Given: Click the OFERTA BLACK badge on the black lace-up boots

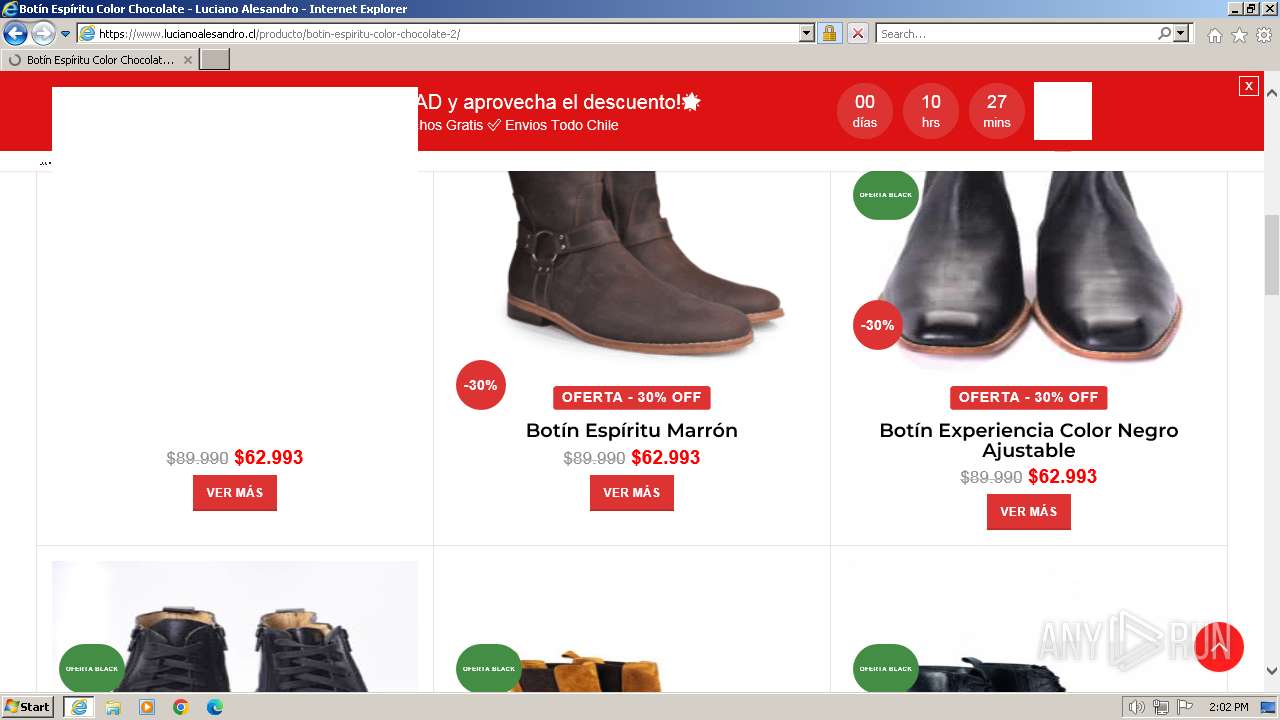Looking at the screenshot, I should pos(92,668).
